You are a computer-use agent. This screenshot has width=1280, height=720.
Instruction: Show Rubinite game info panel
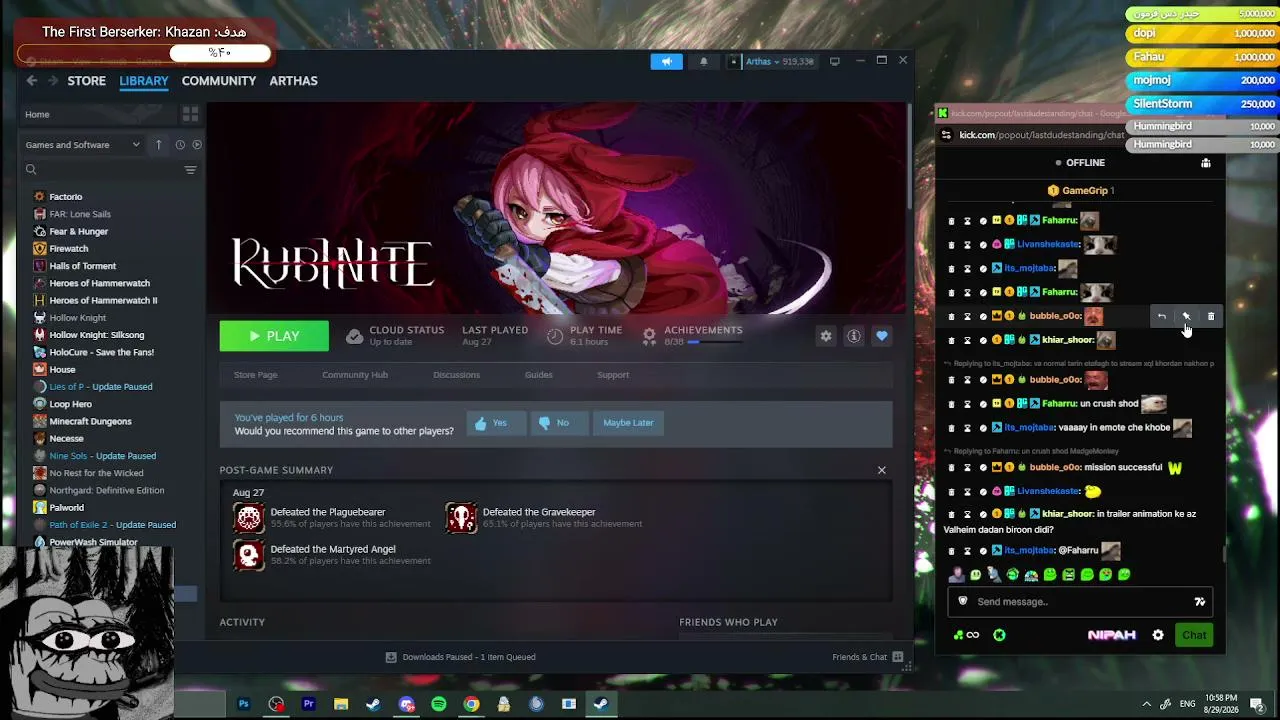(854, 336)
